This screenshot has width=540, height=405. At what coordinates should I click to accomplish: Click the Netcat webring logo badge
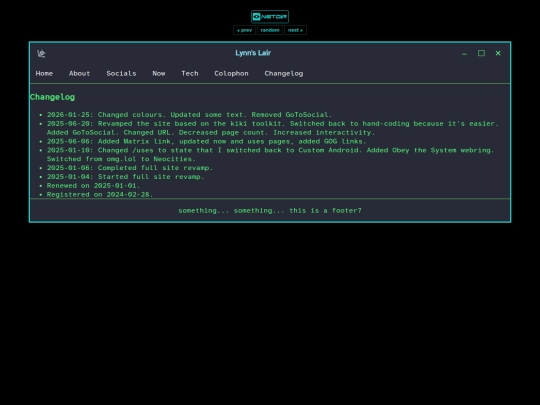(x=270, y=17)
